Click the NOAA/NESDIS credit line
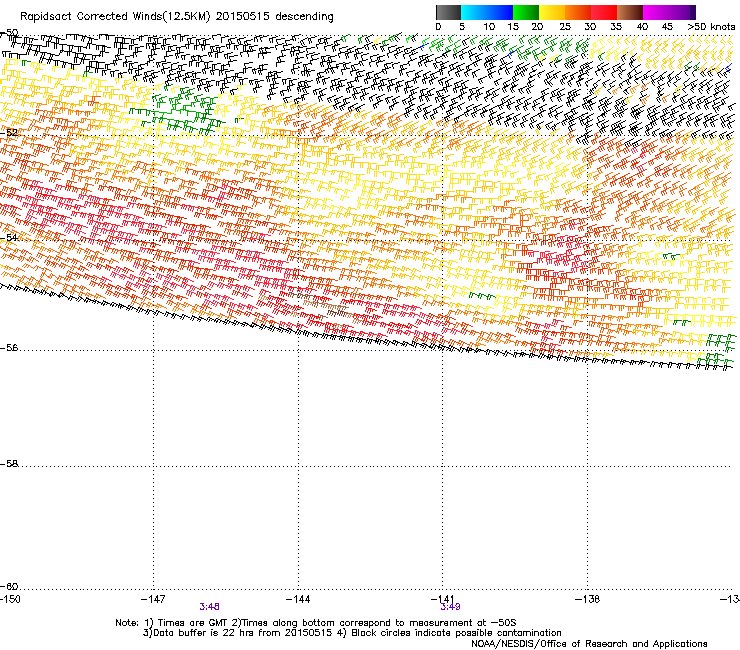740x650 pixels. [589, 643]
